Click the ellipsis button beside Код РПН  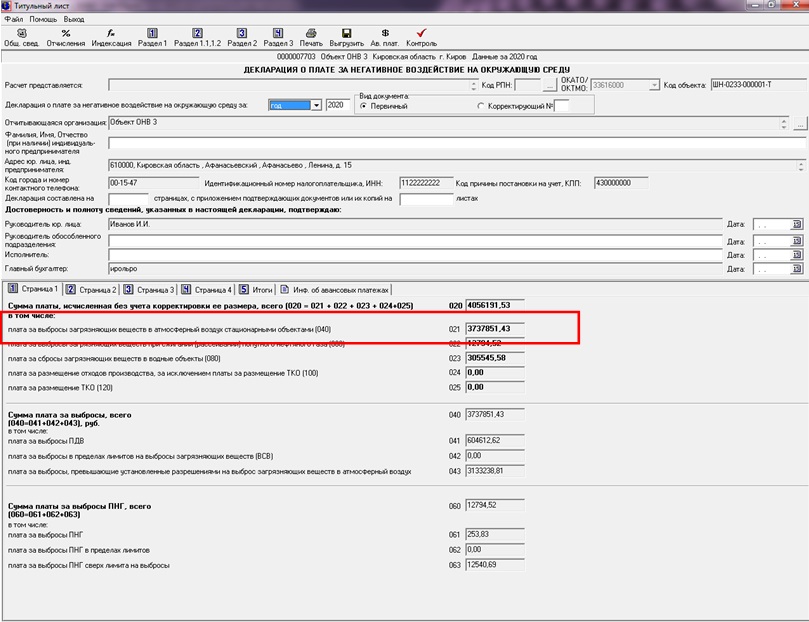[550, 85]
